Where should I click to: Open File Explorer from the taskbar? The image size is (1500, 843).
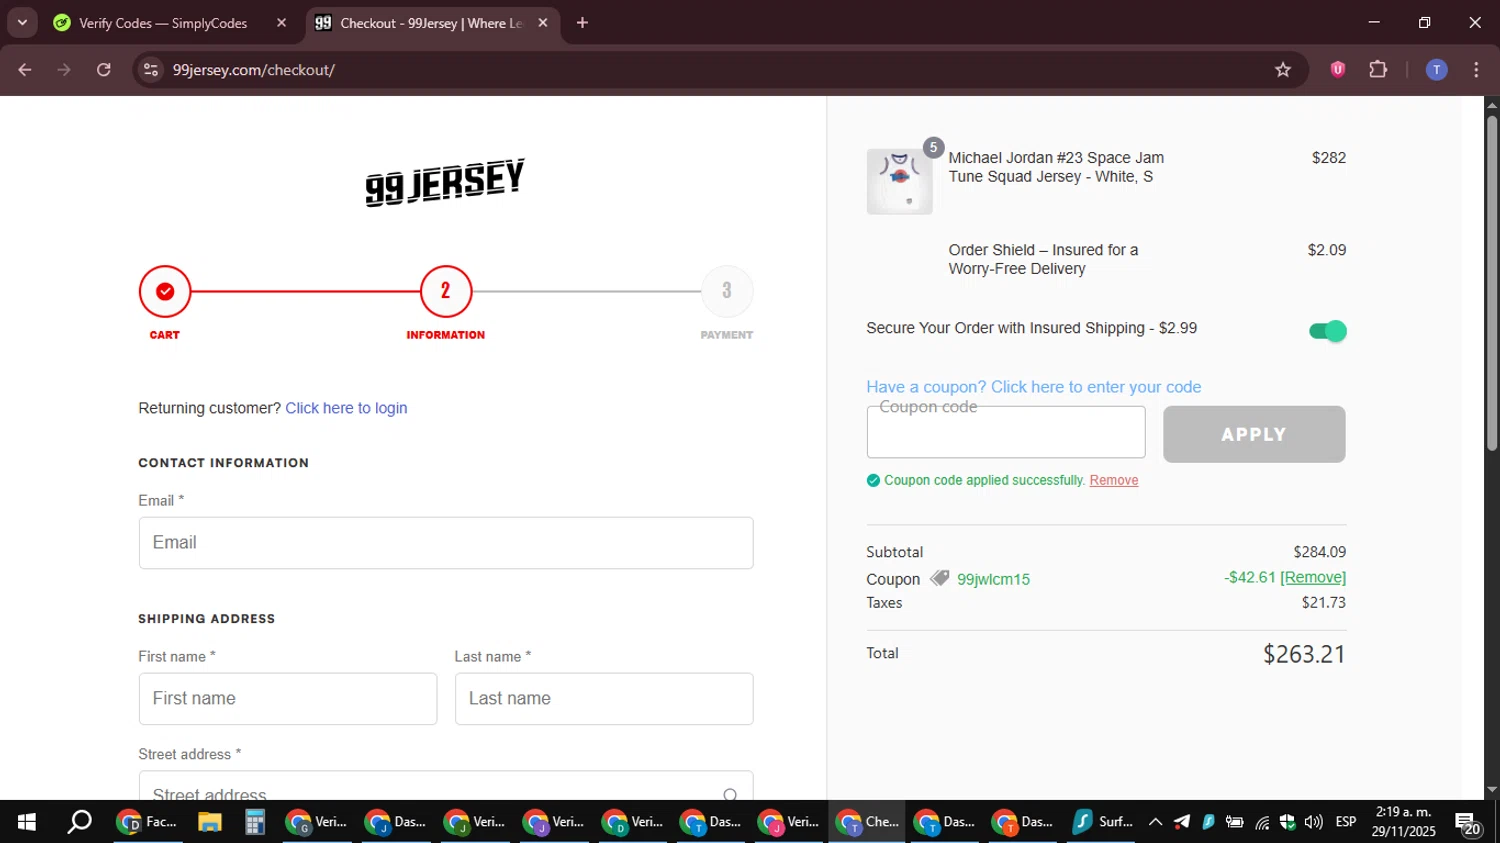pos(209,822)
